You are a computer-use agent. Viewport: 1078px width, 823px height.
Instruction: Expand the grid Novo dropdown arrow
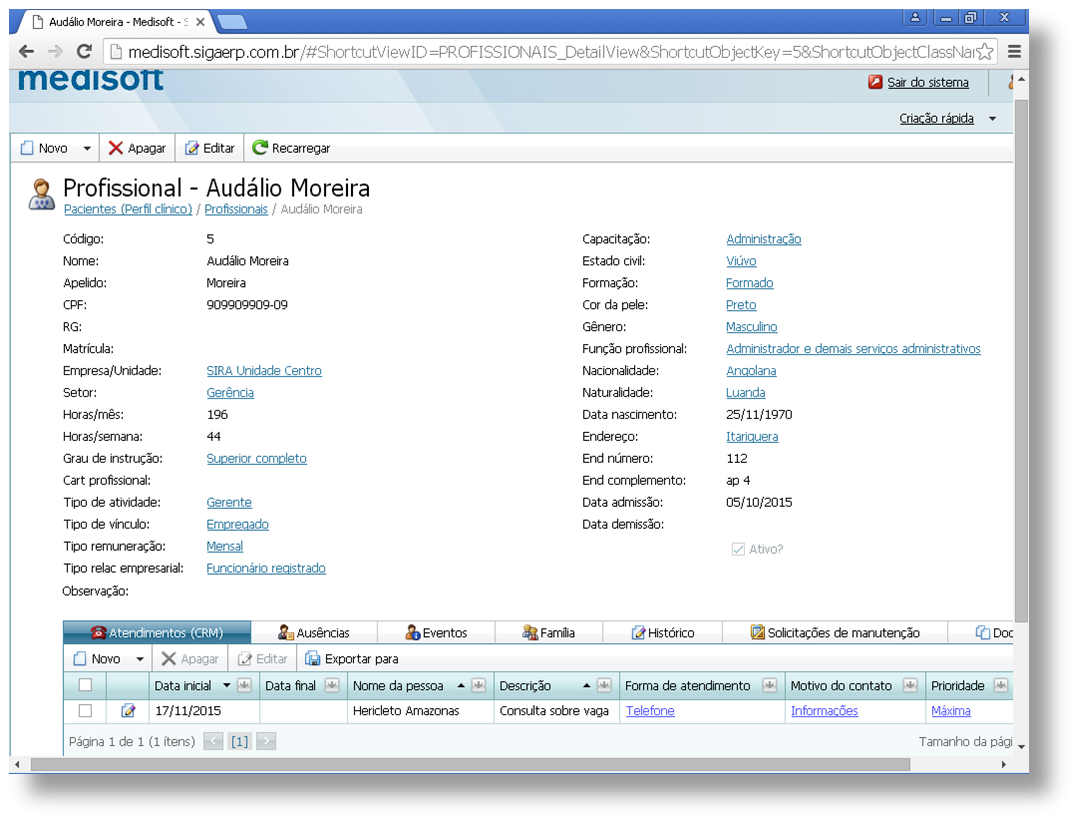pyautogui.click(x=140, y=659)
